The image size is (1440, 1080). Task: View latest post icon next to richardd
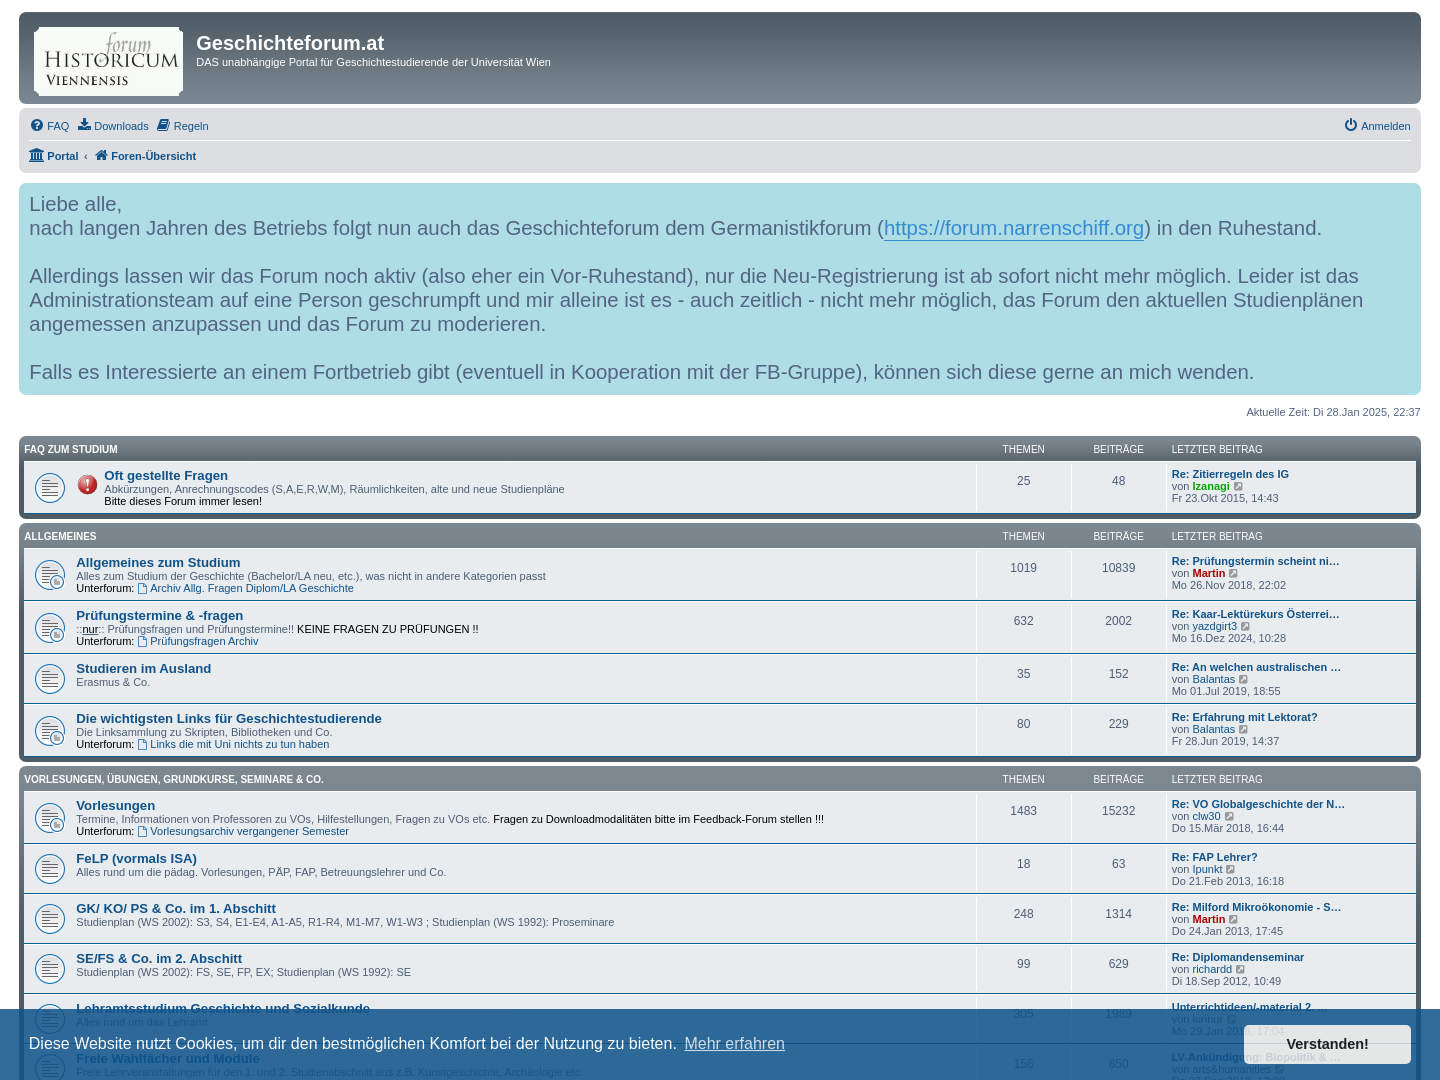pyautogui.click(x=1241, y=970)
